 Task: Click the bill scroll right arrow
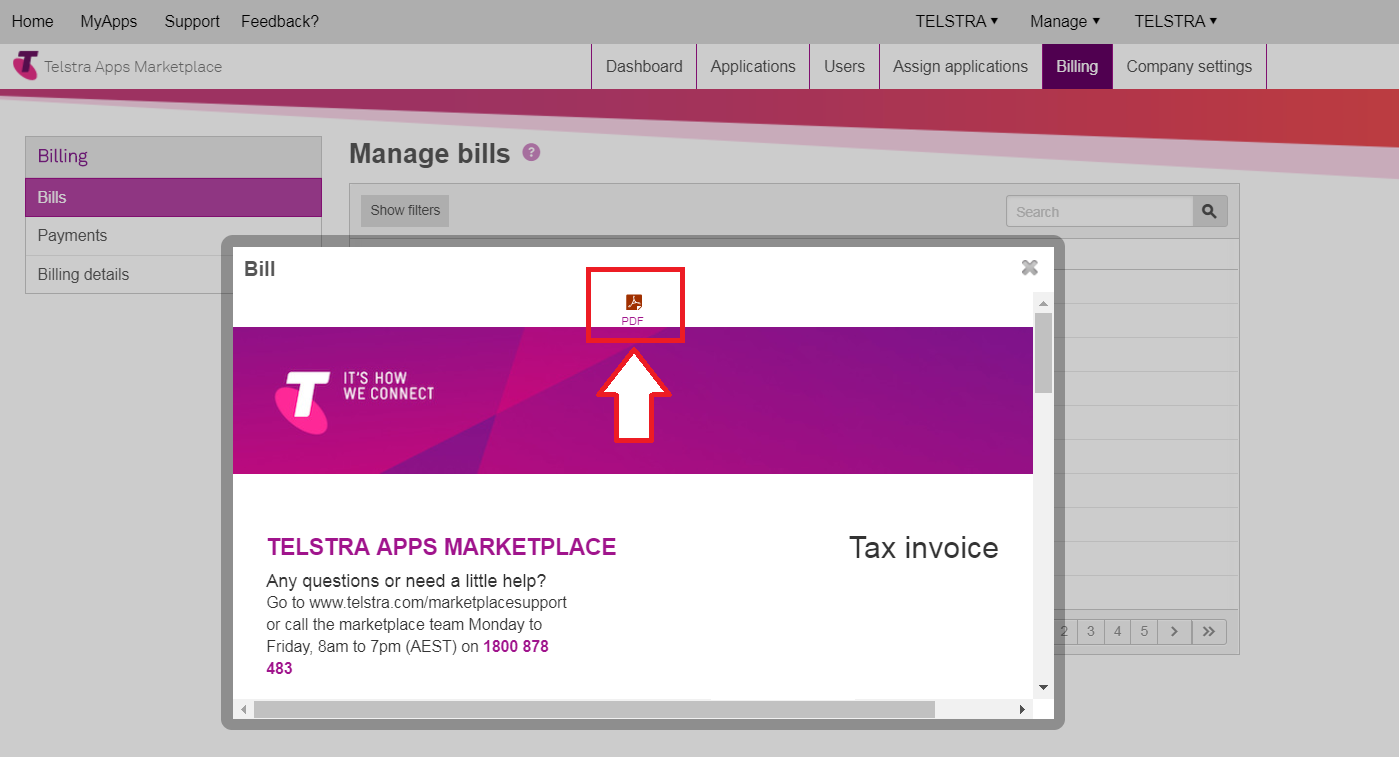1022,709
